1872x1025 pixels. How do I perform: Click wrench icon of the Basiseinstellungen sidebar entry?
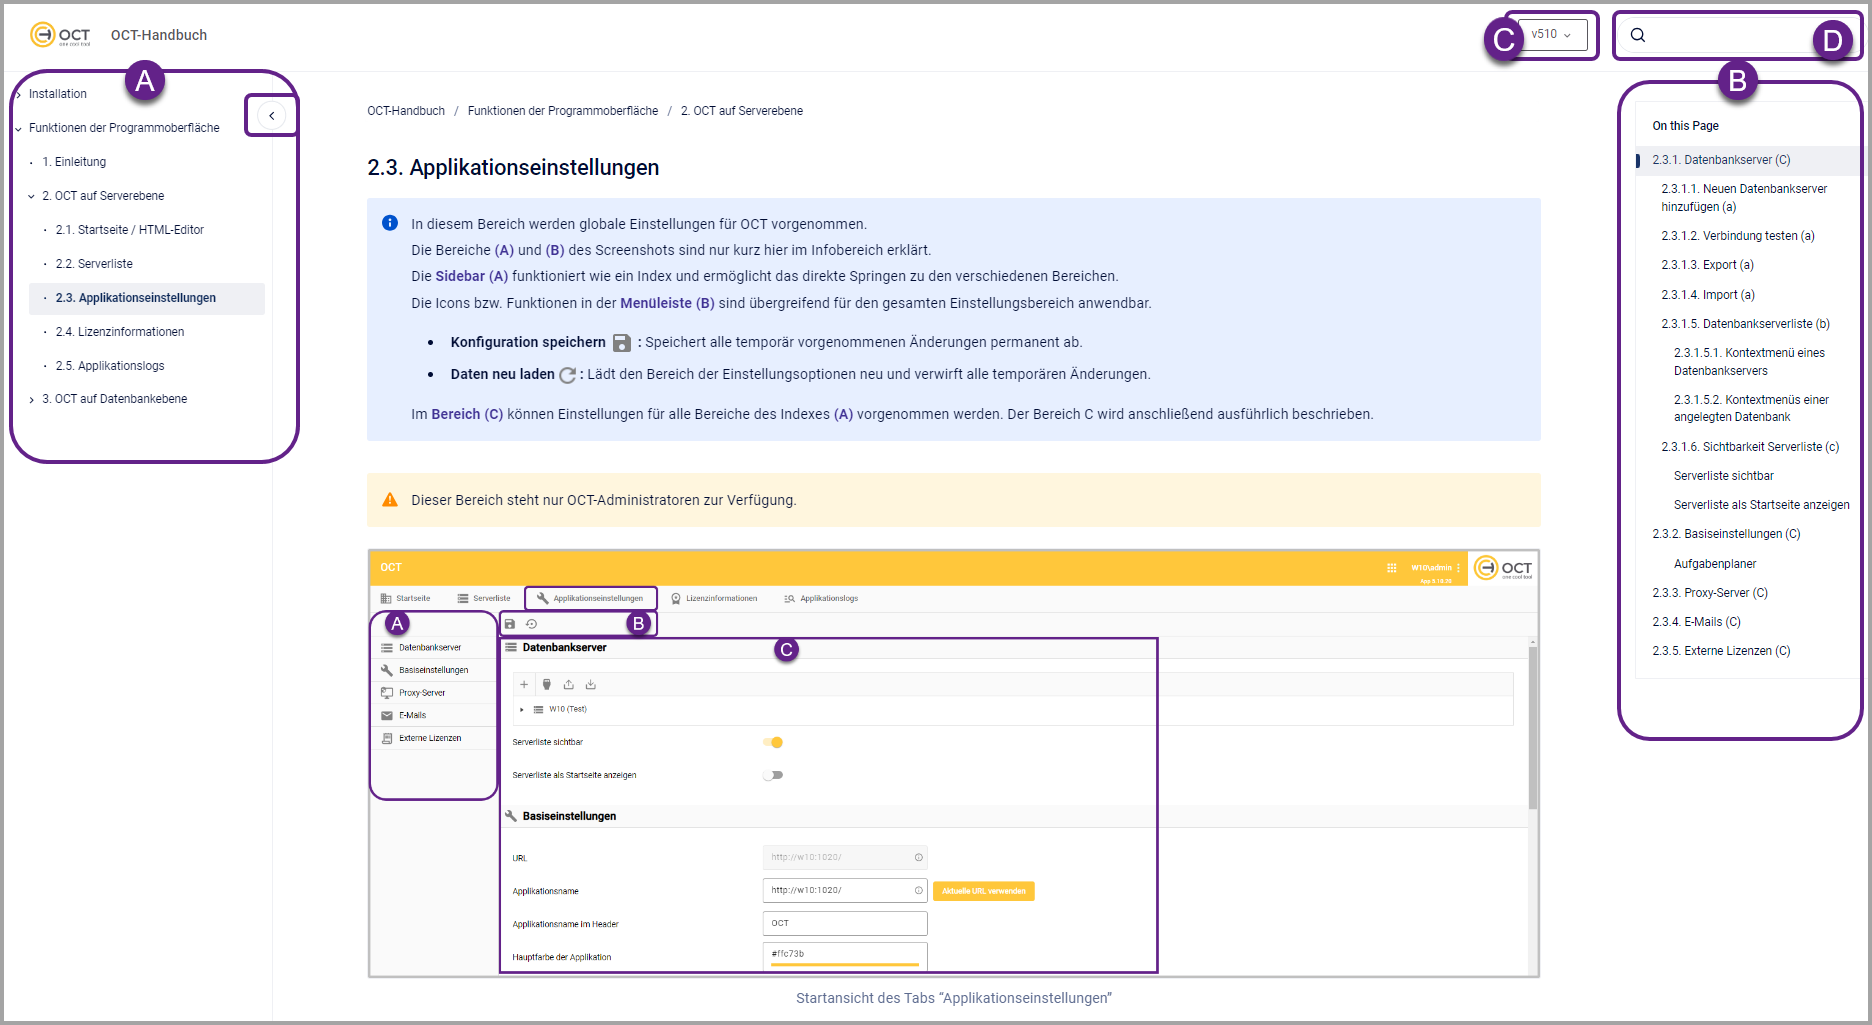387,670
